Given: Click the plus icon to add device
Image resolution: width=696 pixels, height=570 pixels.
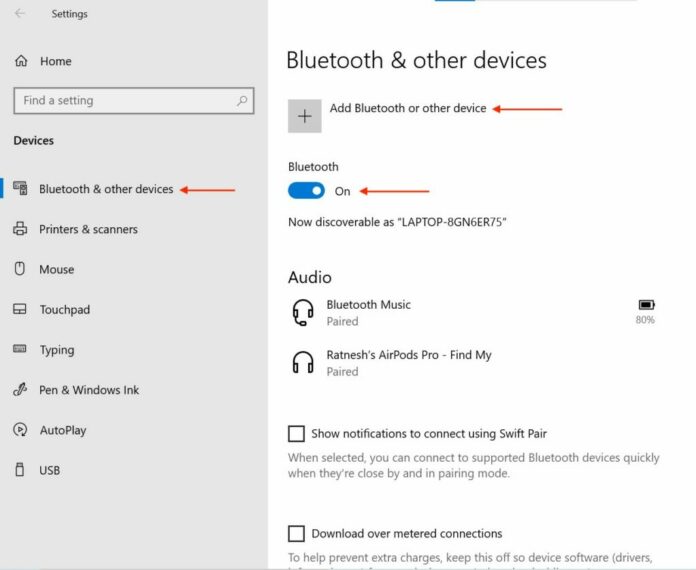Looking at the screenshot, I should 305,116.
